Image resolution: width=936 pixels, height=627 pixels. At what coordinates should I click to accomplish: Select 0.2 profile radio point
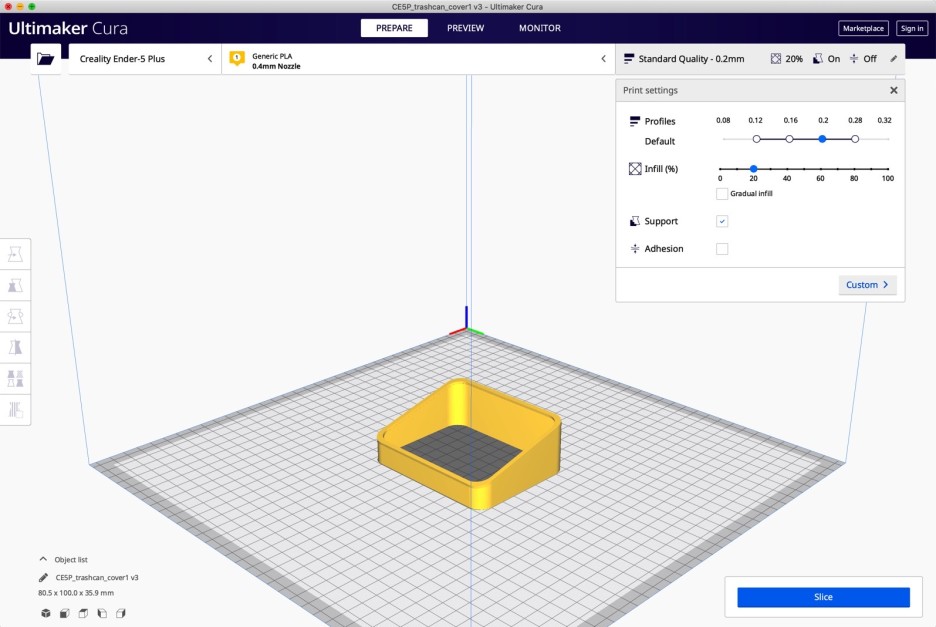tap(822, 139)
